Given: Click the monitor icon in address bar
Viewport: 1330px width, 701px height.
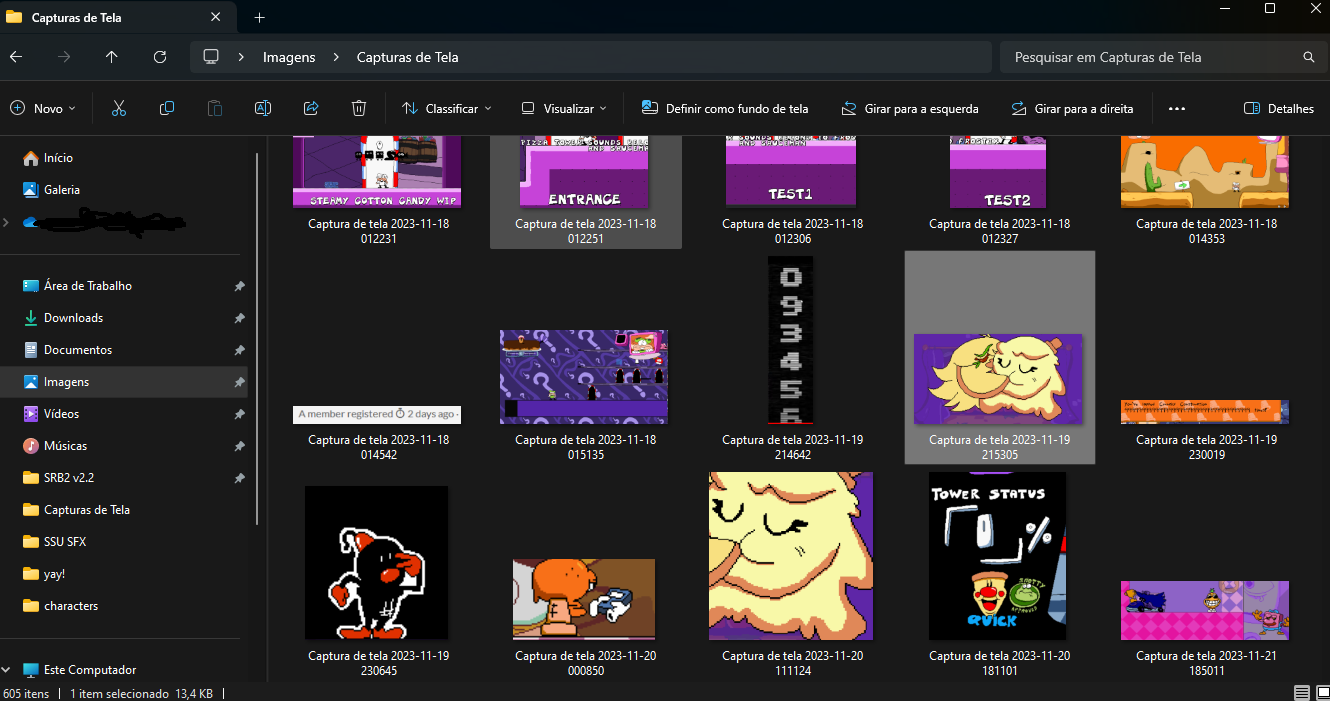Looking at the screenshot, I should click(x=211, y=57).
